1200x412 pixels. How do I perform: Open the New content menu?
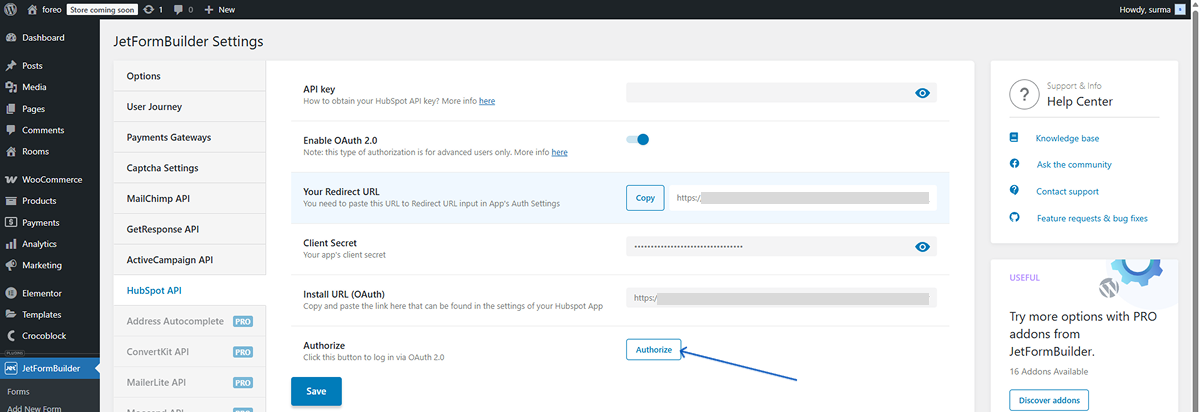(220, 9)
